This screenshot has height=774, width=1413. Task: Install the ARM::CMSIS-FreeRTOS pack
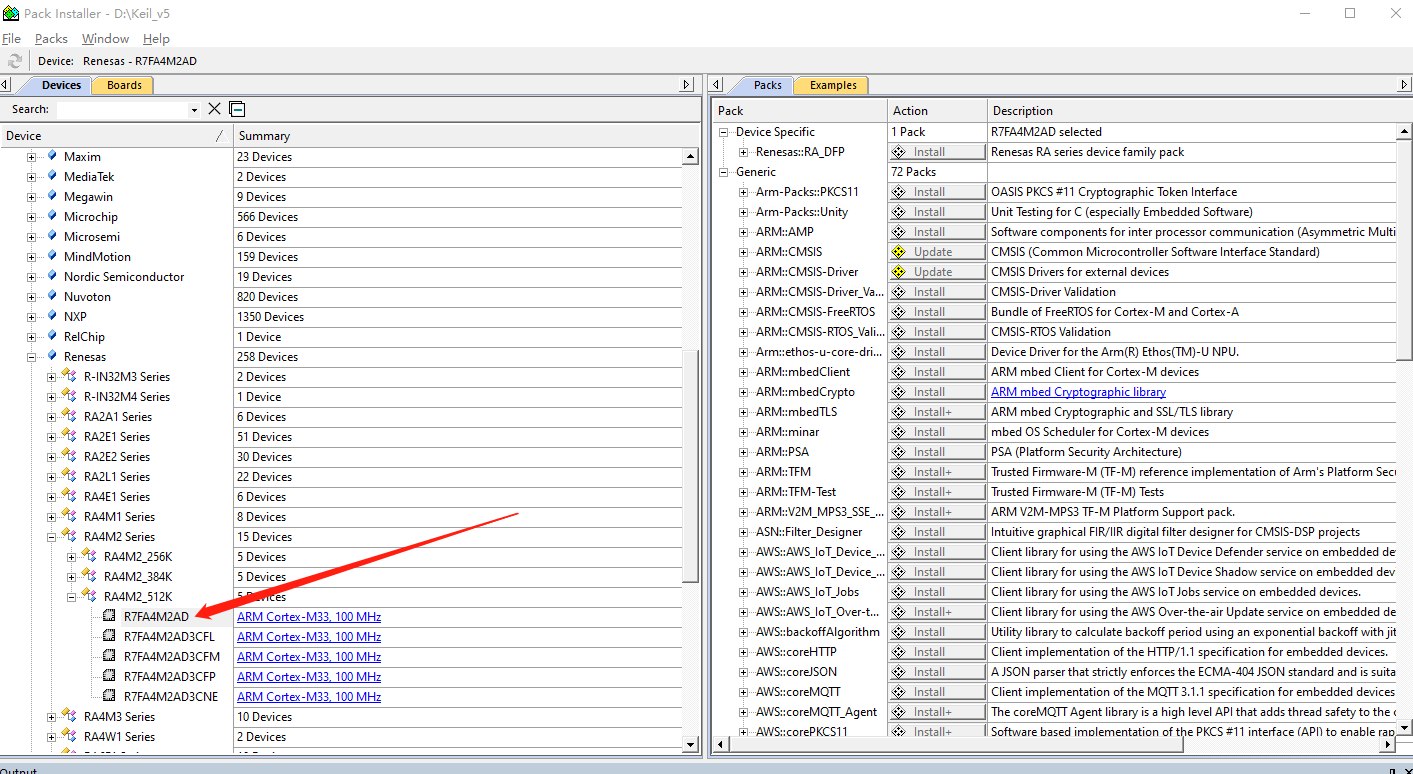coord(937,312)
